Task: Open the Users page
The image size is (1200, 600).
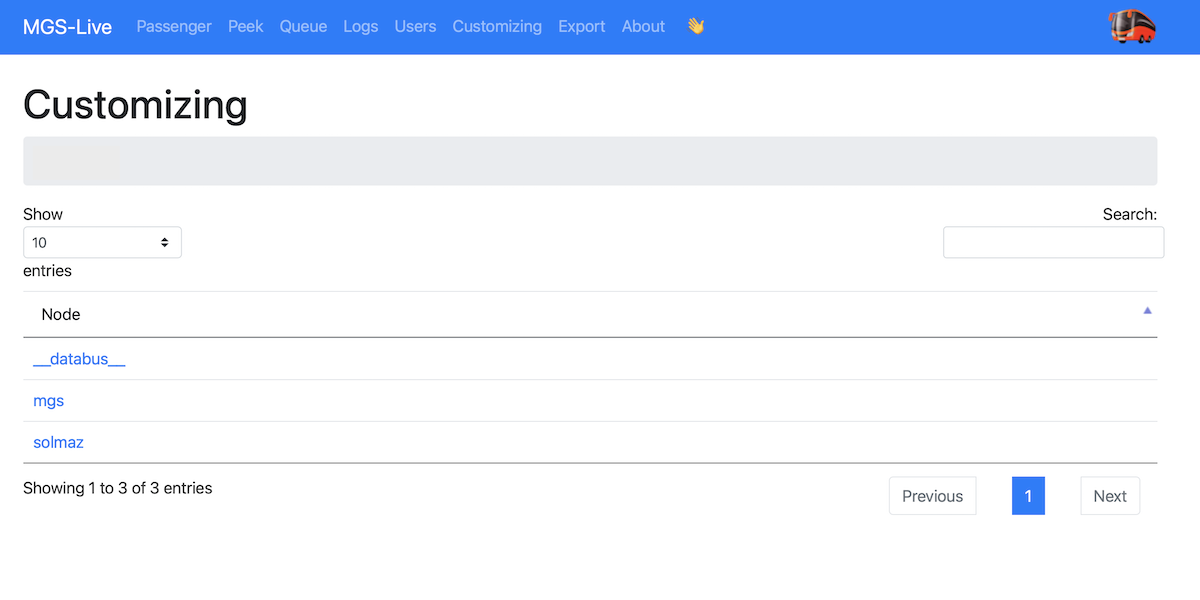Action: (415, 27)
